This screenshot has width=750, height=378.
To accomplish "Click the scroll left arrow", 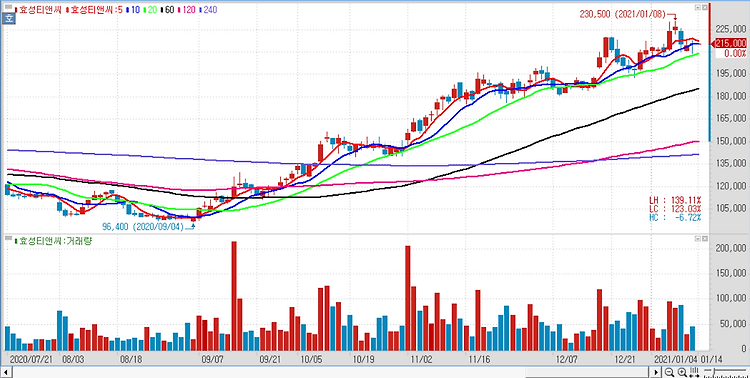I will [6, 372].
